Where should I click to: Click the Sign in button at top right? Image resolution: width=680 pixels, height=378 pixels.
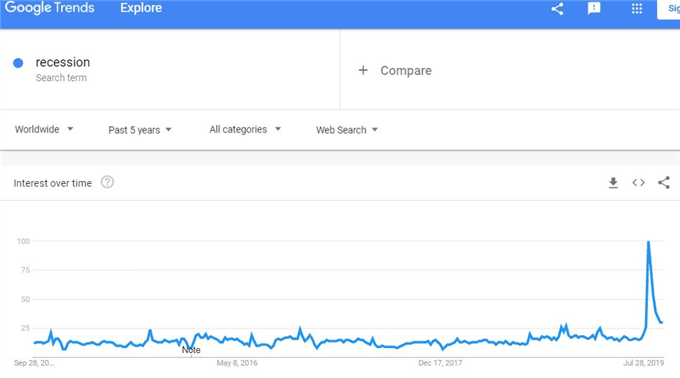[x=669, y=9]
